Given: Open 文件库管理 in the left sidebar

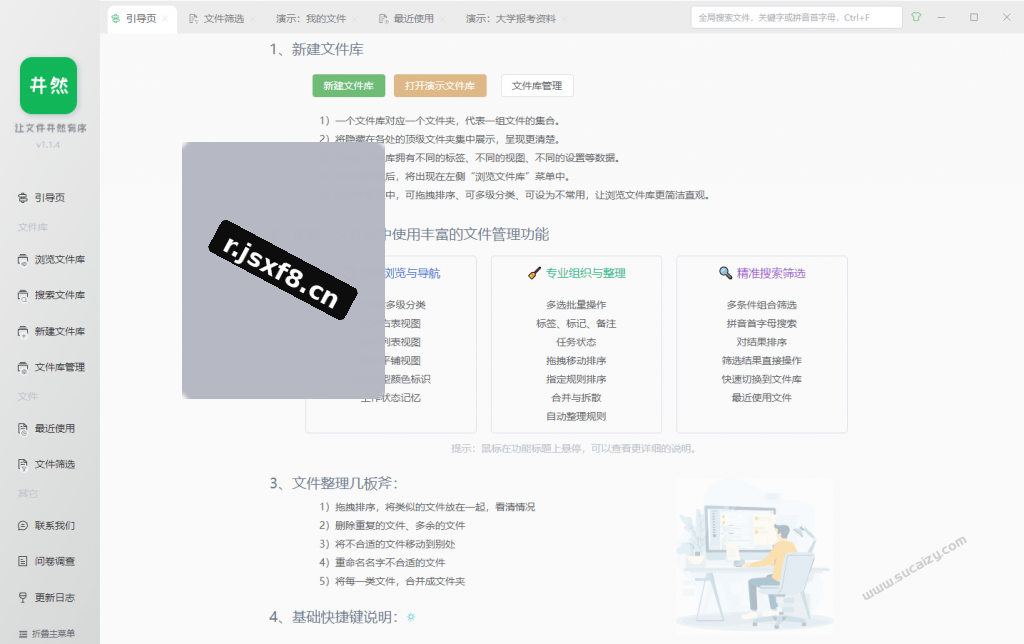Looking at the screenshot, I should [x=51, y=367].
